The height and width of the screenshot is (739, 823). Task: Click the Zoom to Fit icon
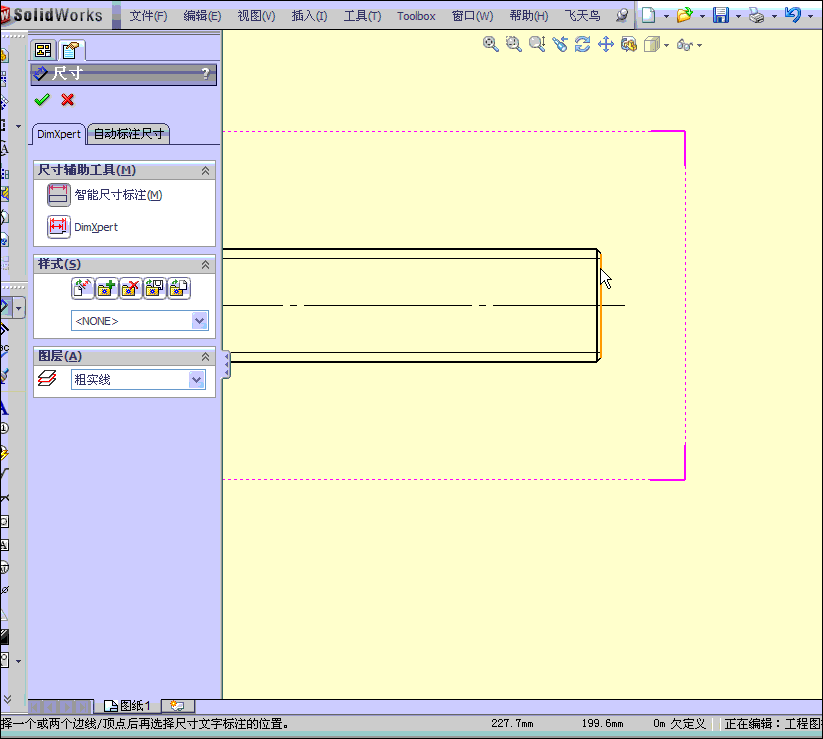[x=491, y=44]
